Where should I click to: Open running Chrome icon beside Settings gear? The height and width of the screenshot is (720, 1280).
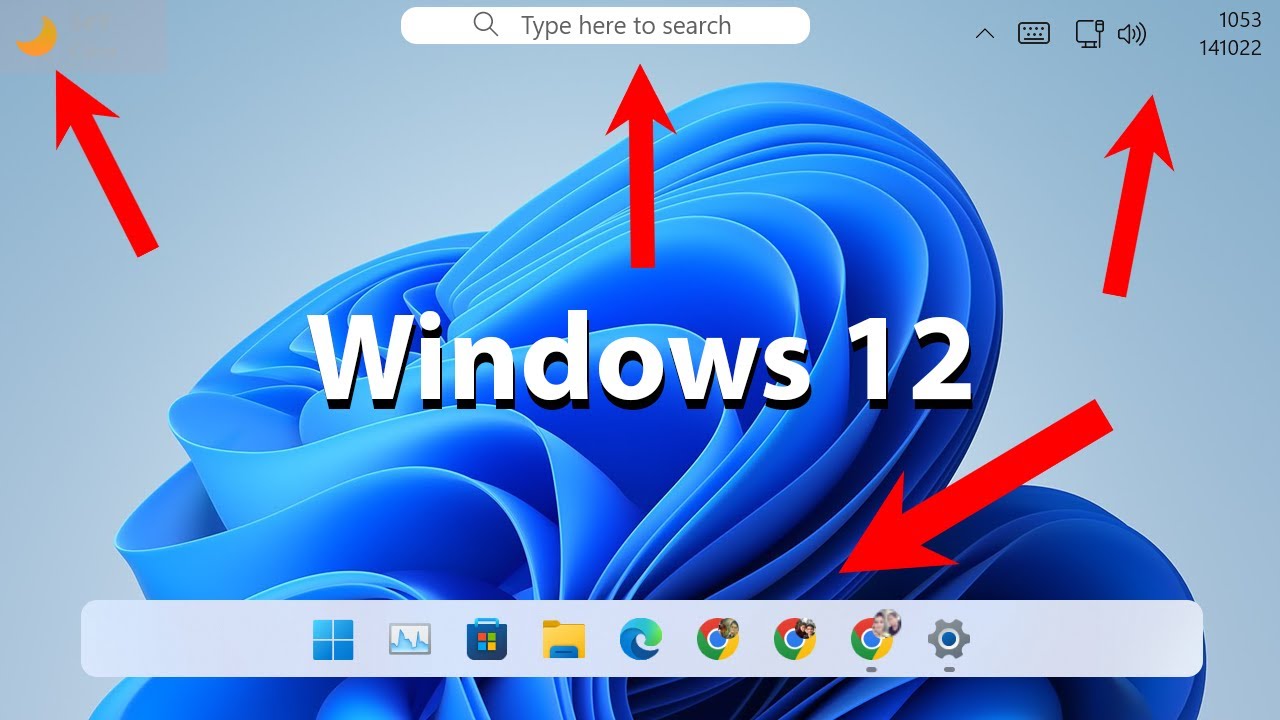[873, 637]
